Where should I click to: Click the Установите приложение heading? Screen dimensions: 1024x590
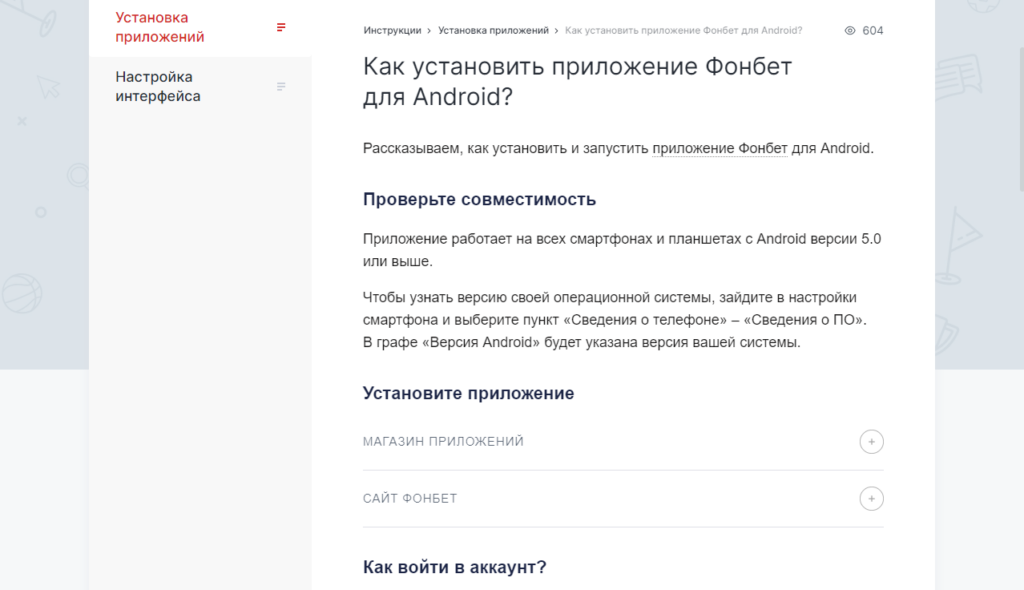point(468,393)
